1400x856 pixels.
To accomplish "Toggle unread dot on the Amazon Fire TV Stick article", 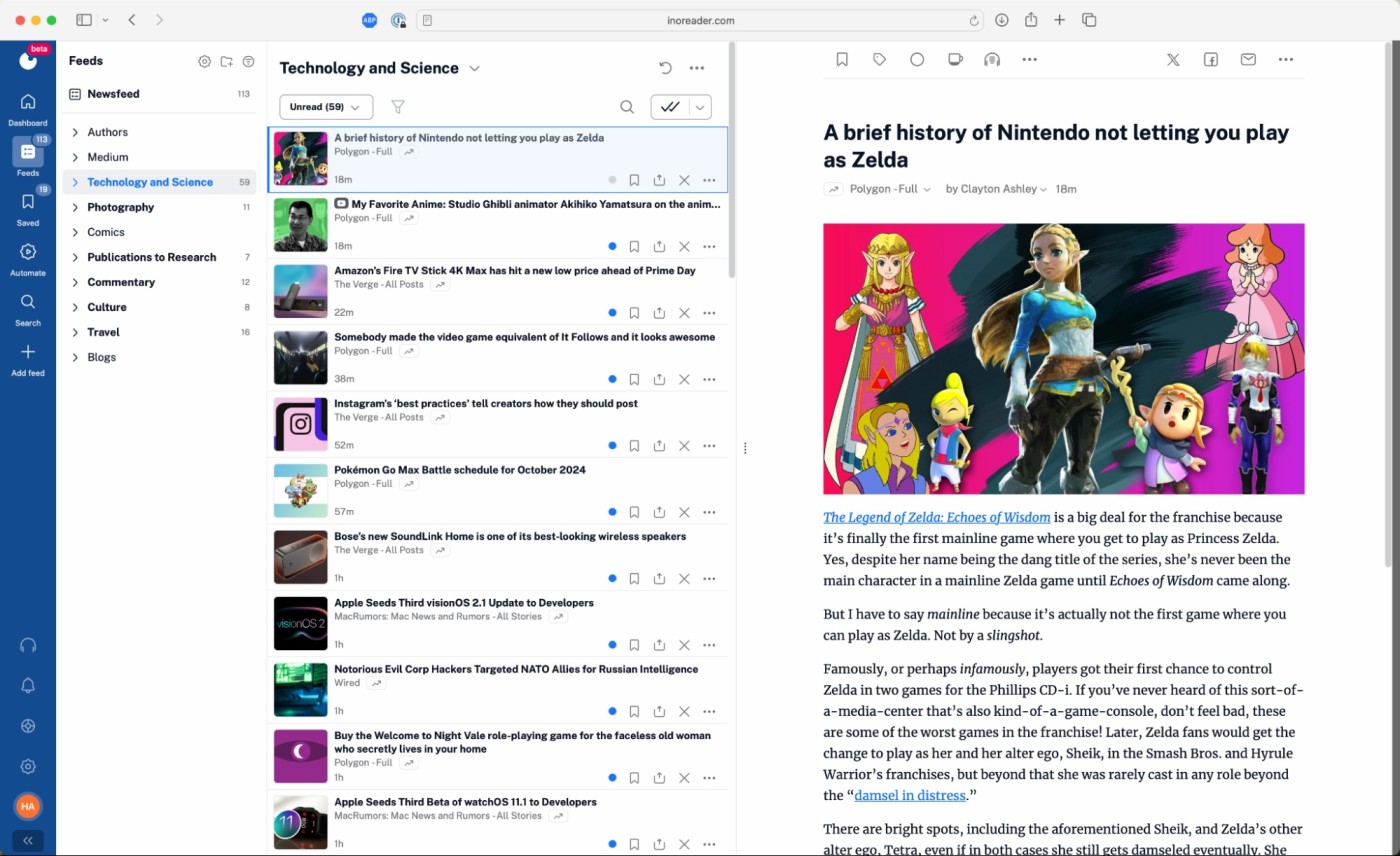I will tap(612, 313).
